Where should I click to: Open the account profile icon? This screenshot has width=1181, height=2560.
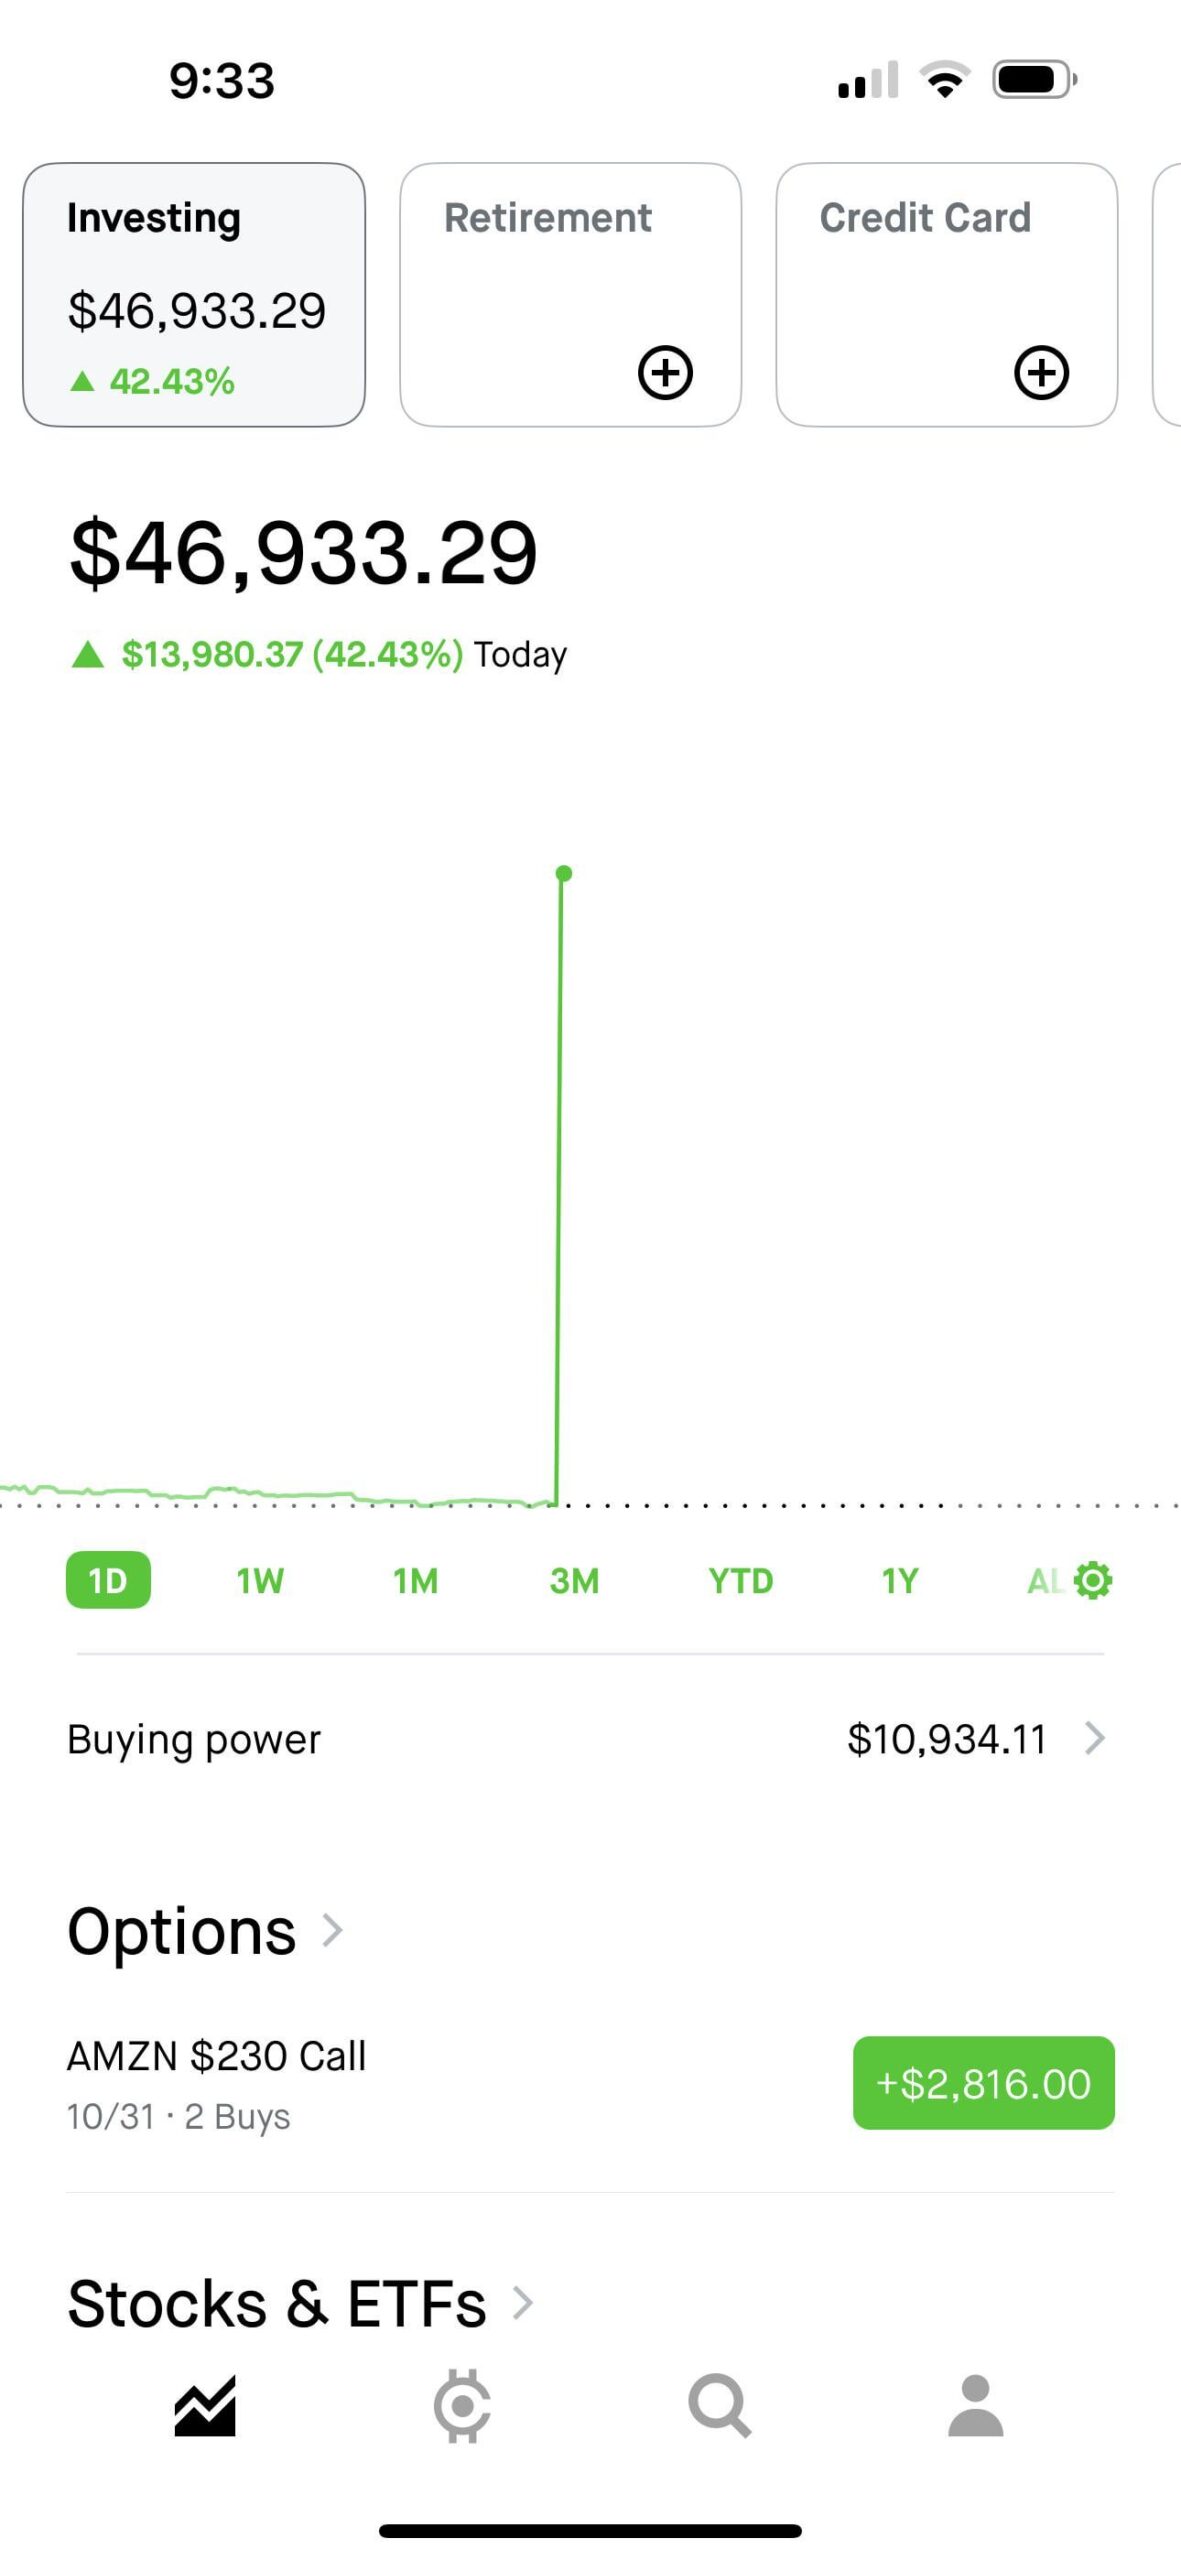click(975, 2405)
